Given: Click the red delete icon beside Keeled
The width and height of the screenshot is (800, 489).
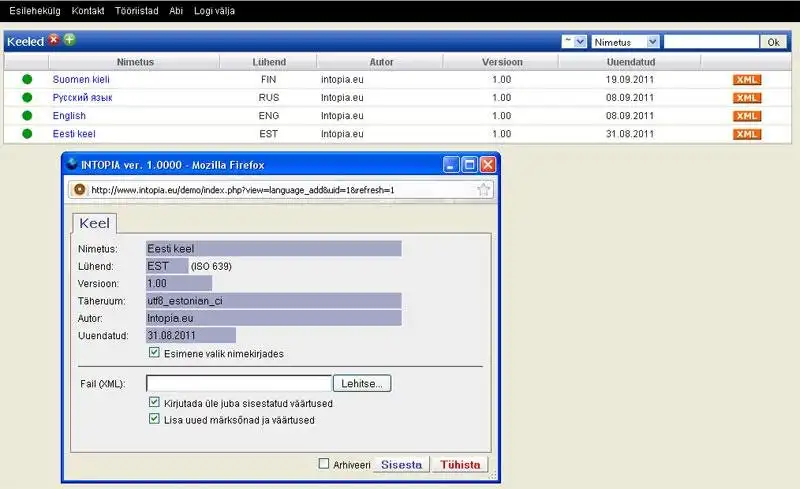Looking at the screenshot, I should 54,40.
